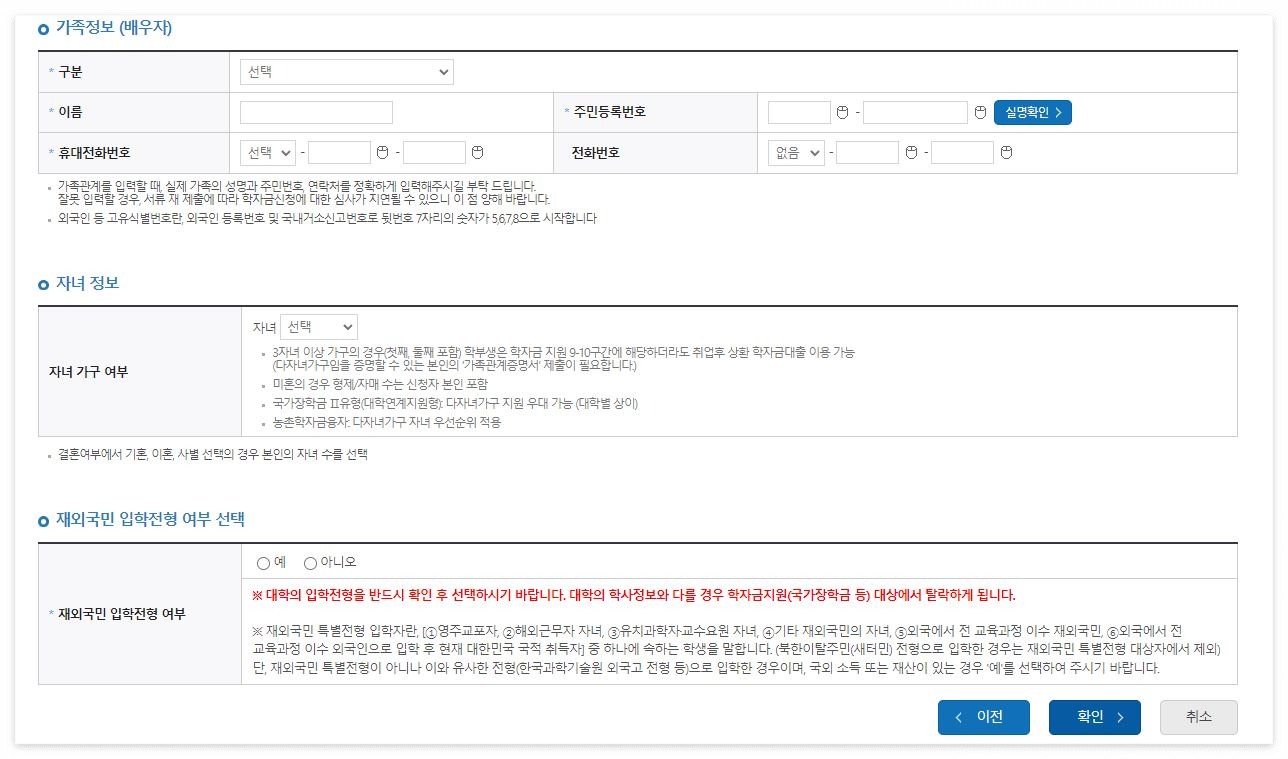Viewport: 1288px width, 759px height.
Task: Click the clock icon beside 주민등록번호 back field
Action: [978, 111]
